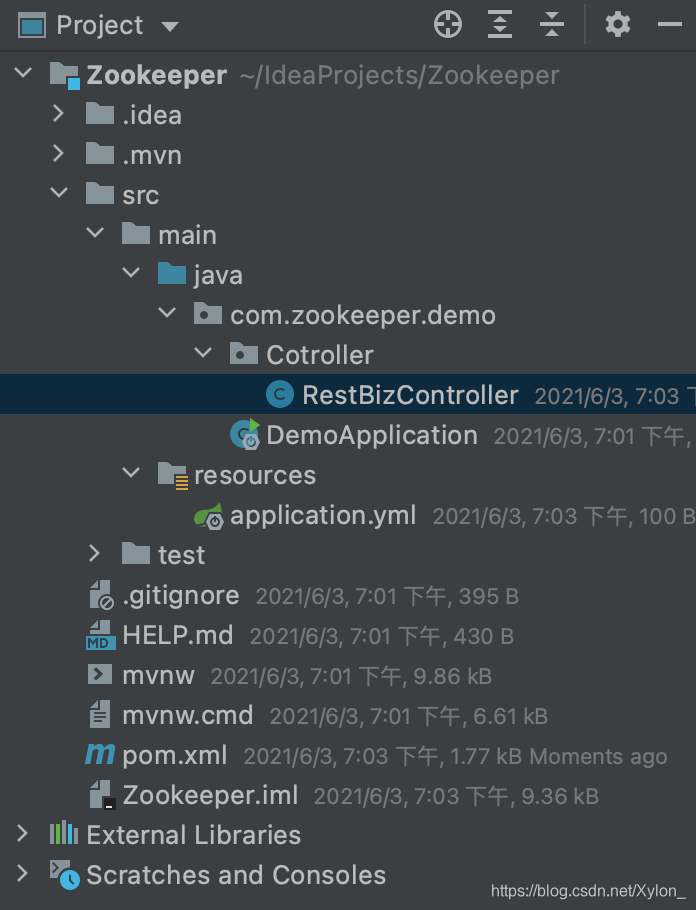Click the shell script icon beside mvnw
This screenshot has height=910, width=696.
click(98, 675)
